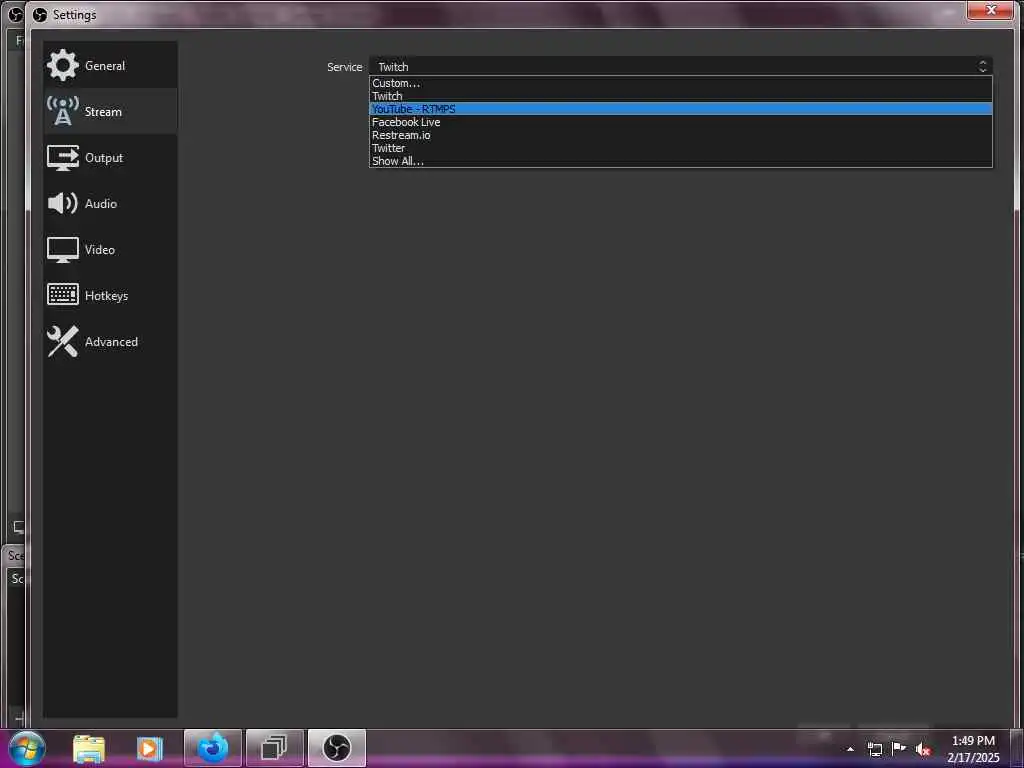Click the OBS logo in Settings title bar
This screenshot has width=1024, height=768.
click(x=40, y=14)
